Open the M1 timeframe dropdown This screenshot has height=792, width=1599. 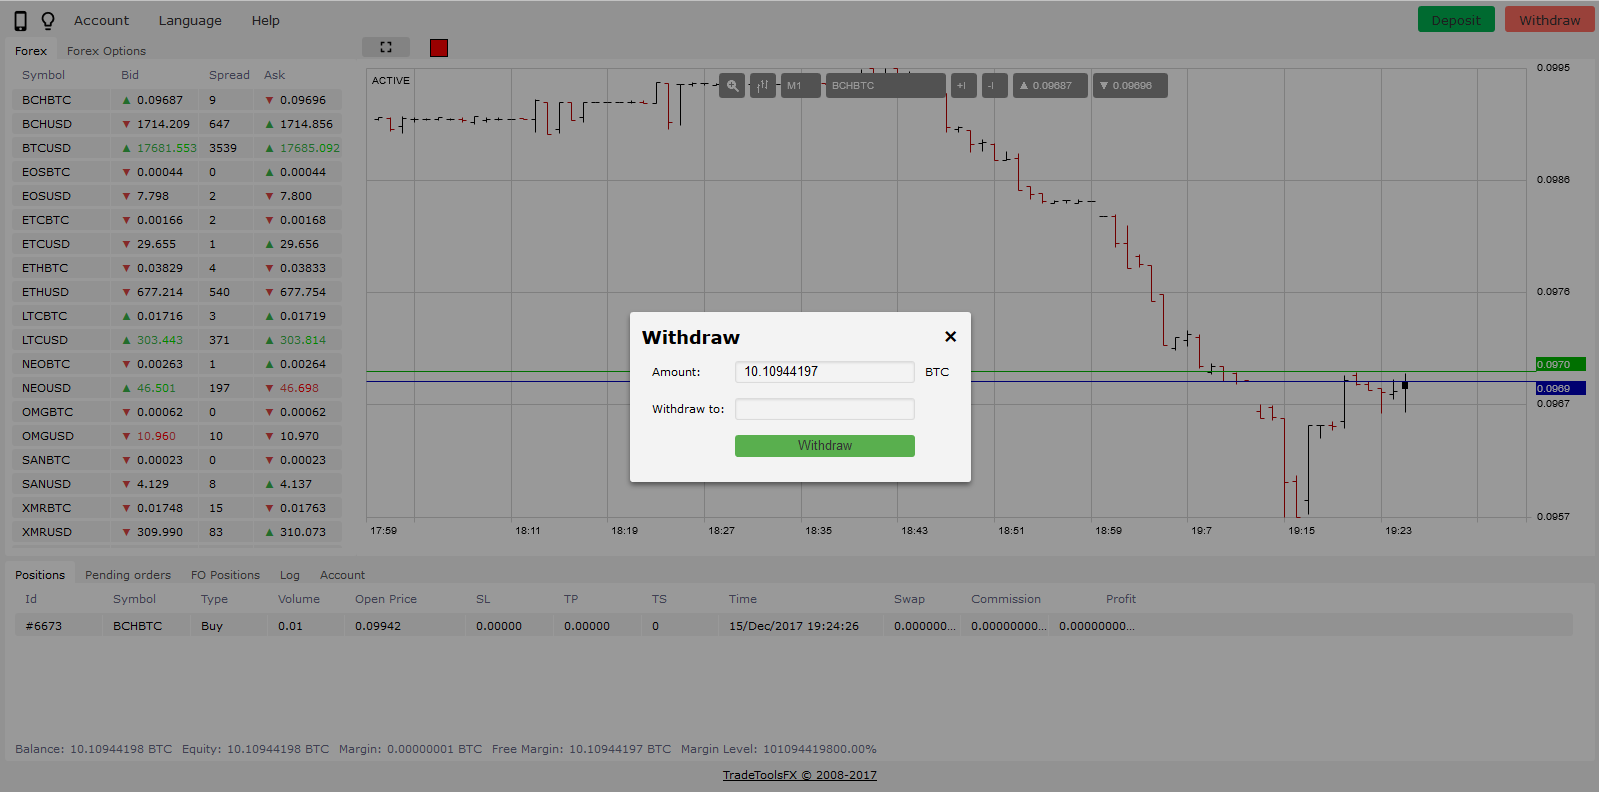point(800,86)
